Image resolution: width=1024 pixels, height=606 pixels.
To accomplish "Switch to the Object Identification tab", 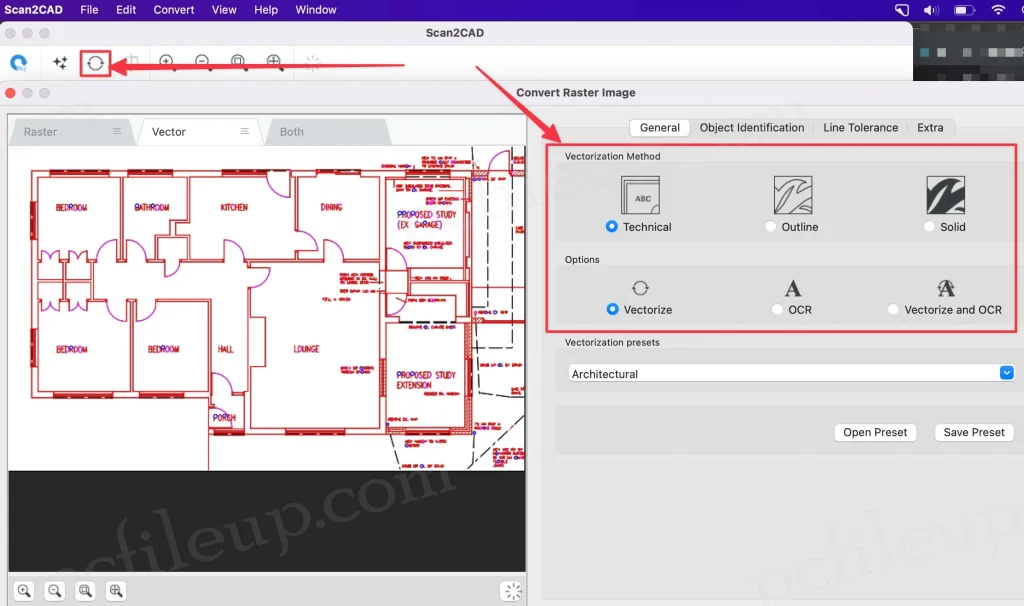I will click(752, 127).
